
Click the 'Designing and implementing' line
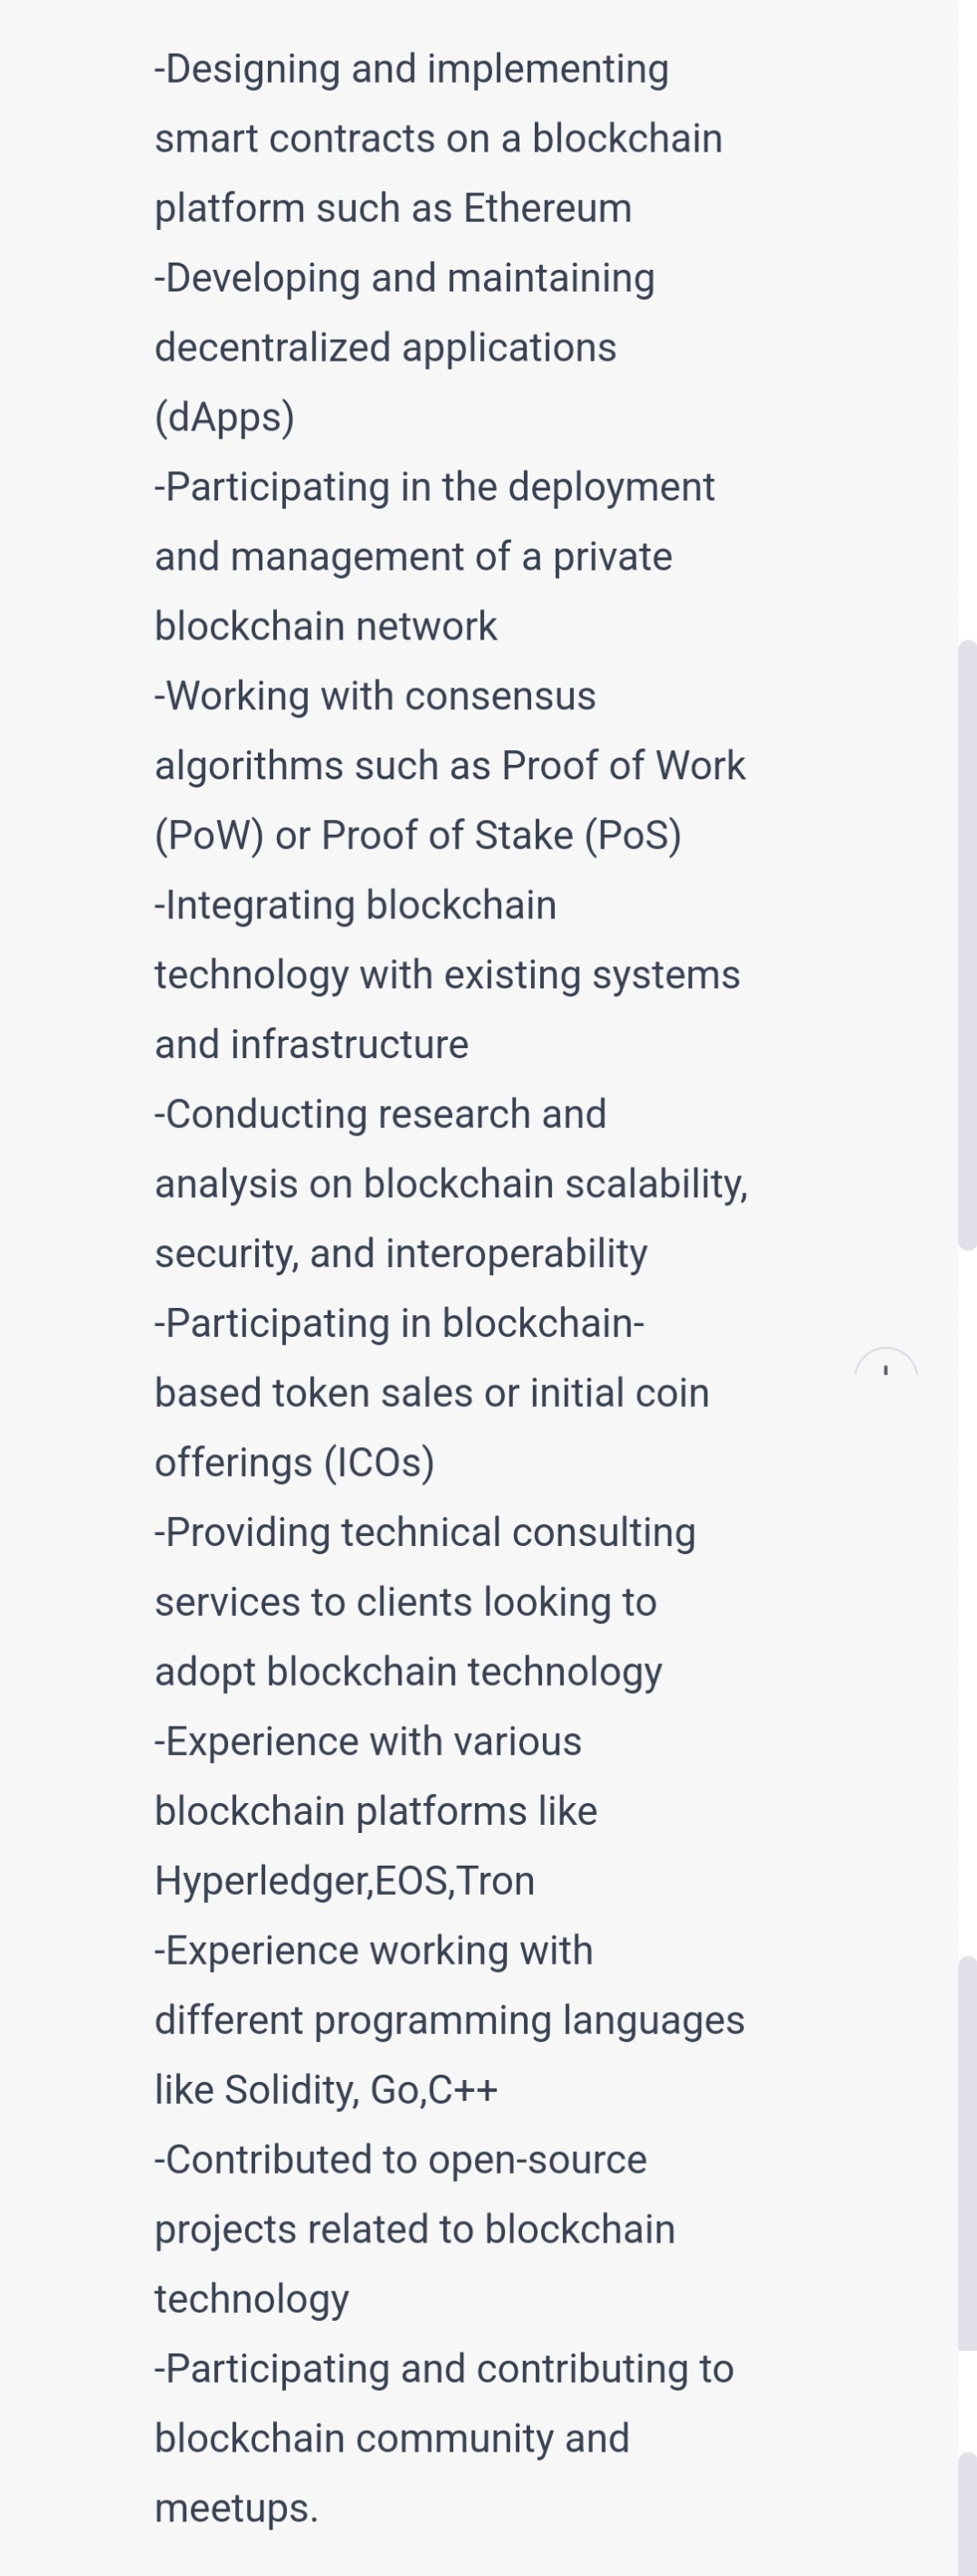[411, 69]
